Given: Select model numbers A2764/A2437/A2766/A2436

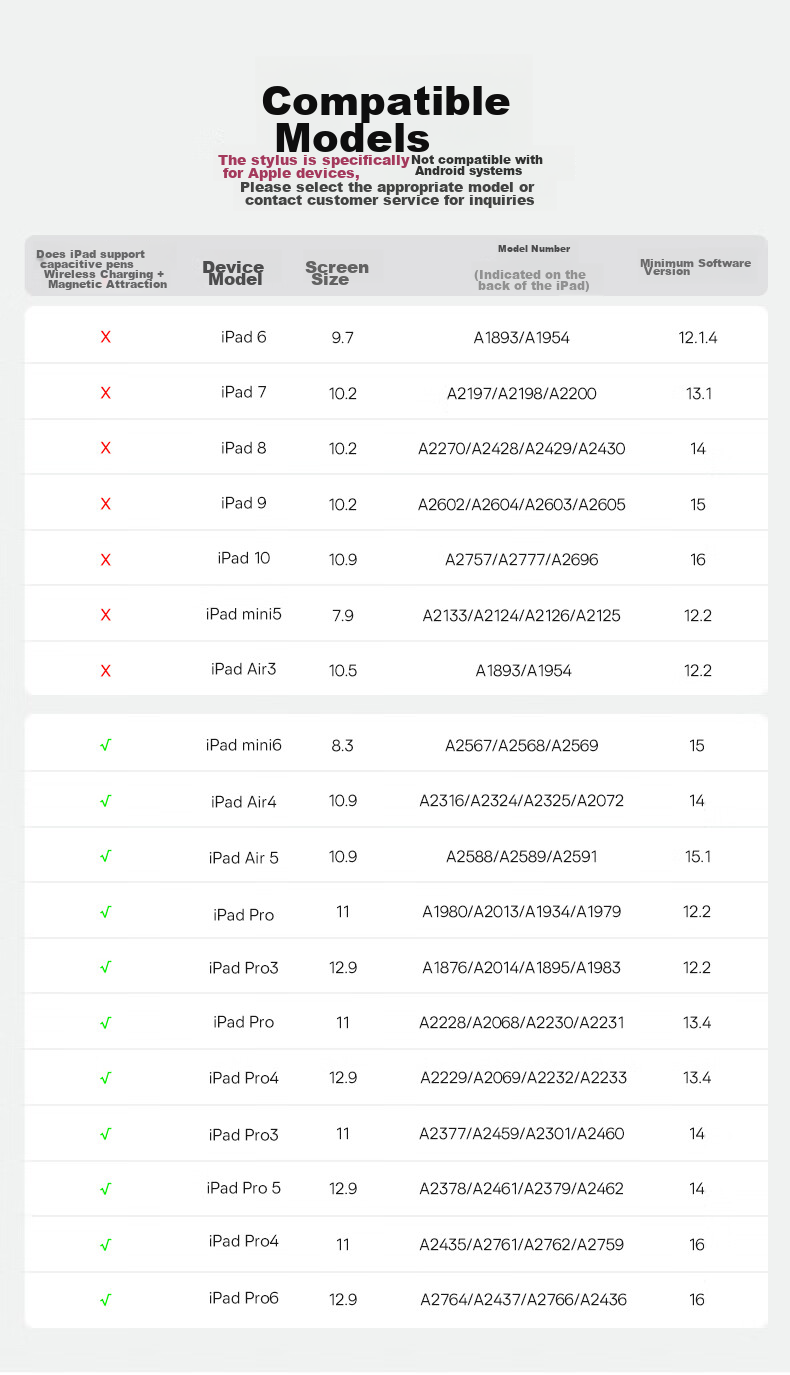Looking at the screenshot, I should (523, 1300).
